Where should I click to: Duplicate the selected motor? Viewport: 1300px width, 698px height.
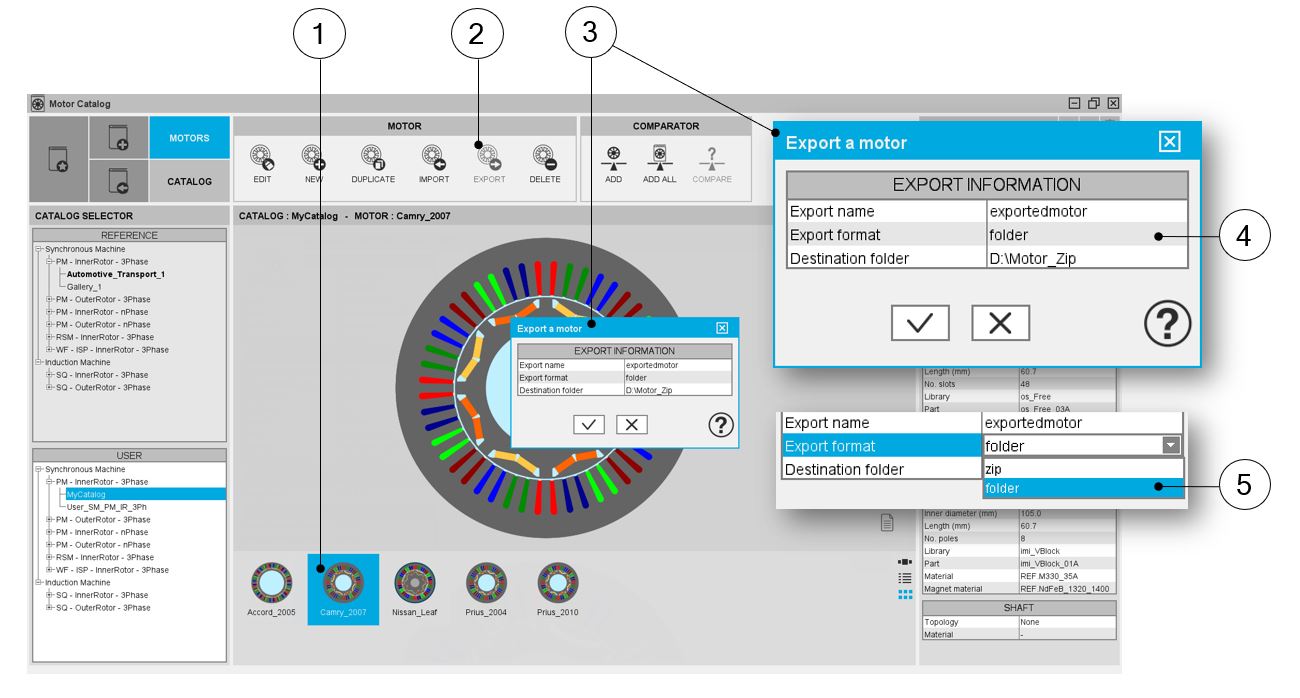pyautogui.click(x=372, y=158)
